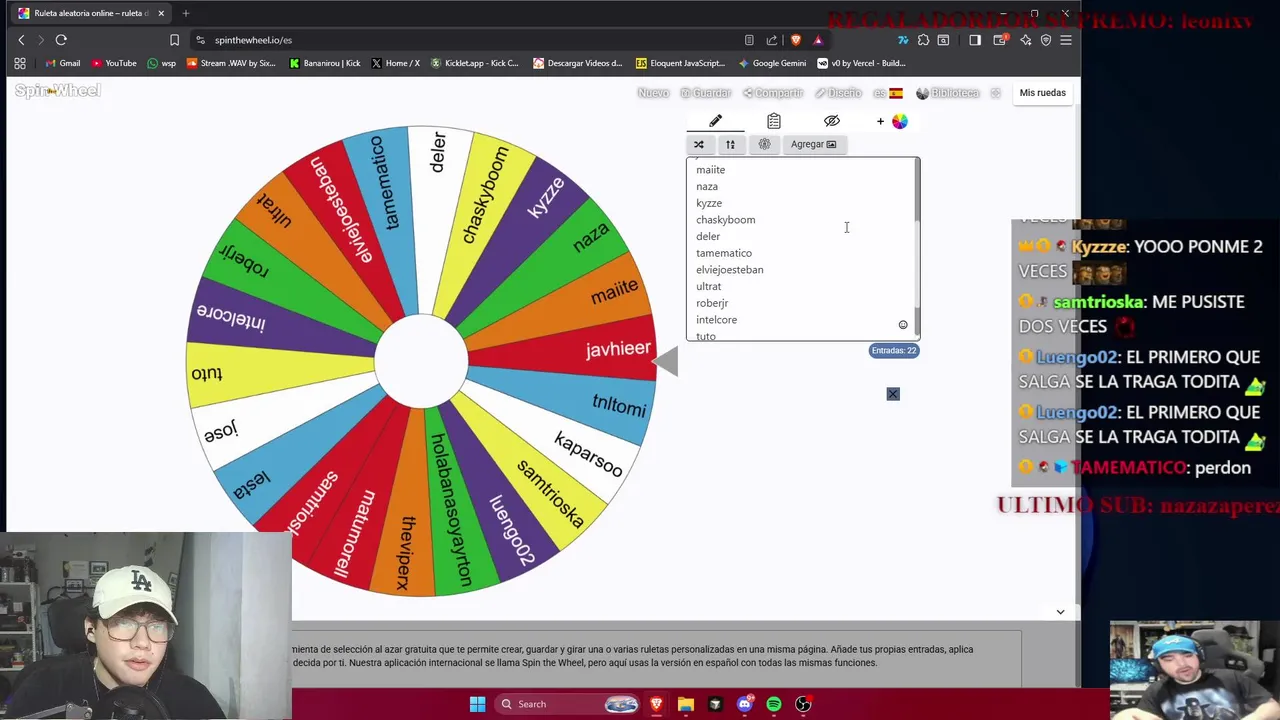Click the white wheel center to spin

pyautogui.click(x=421, y=362)
